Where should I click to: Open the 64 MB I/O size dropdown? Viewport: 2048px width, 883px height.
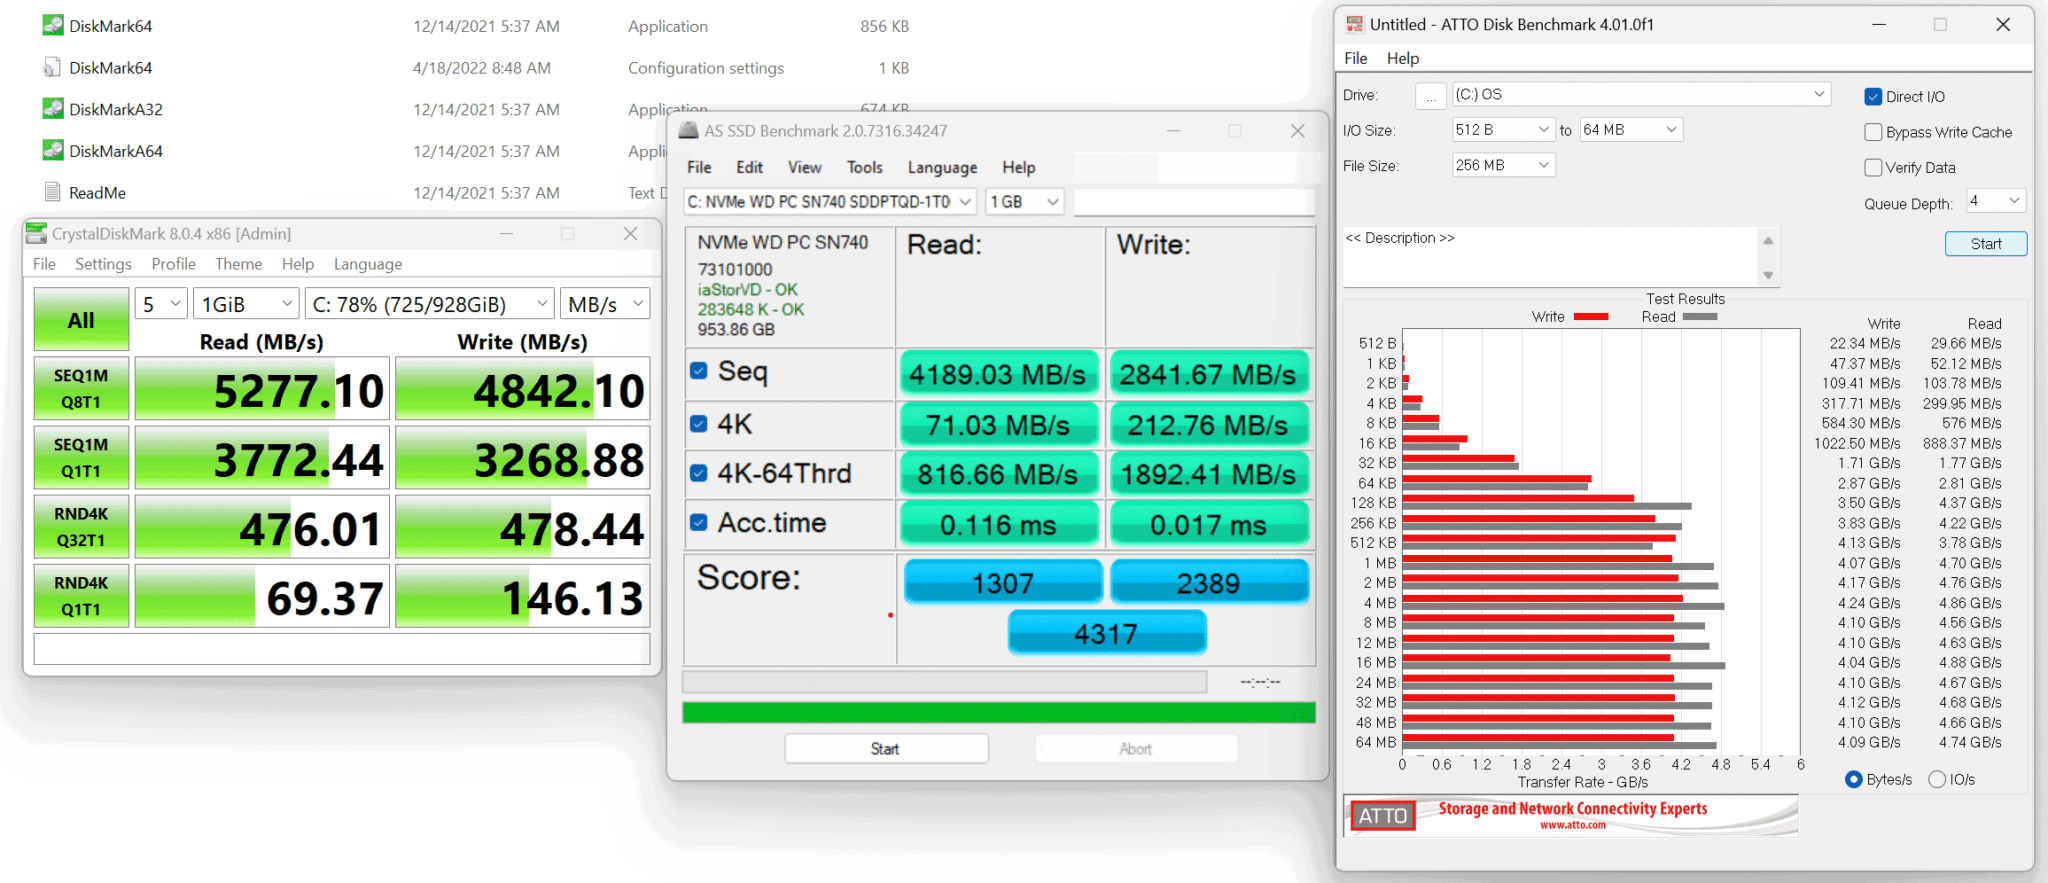(x=1631, y=130)
